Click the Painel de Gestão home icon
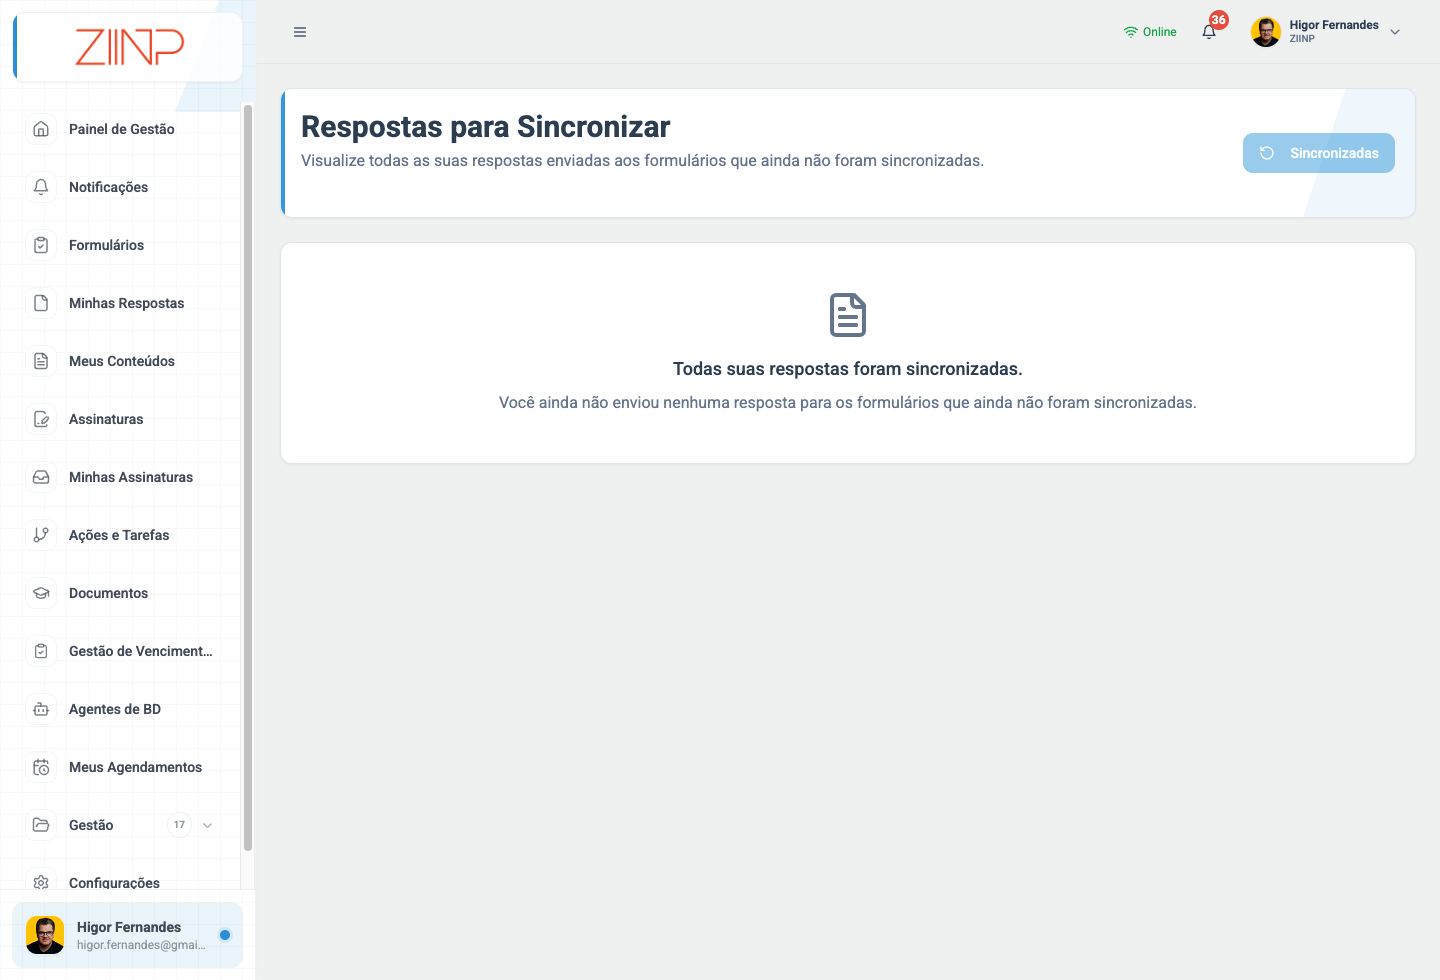This screenshot has width=1440, height=980. pos(41,129)
